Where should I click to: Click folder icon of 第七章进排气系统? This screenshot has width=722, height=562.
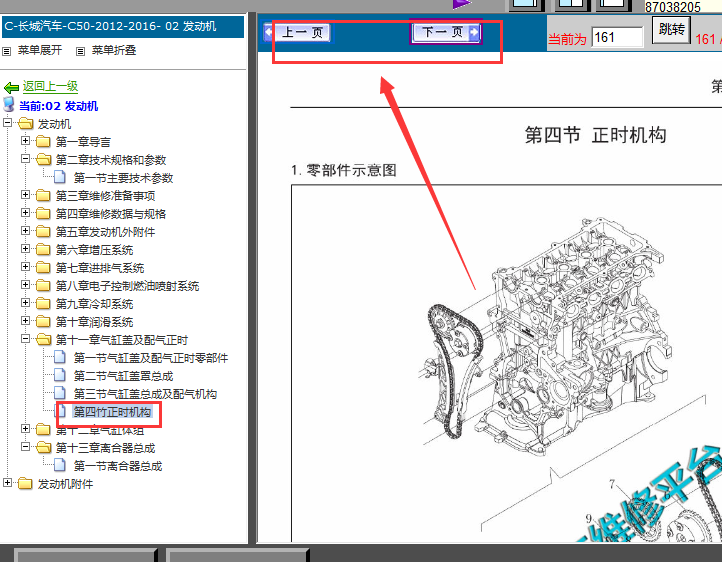pos(43,267)
